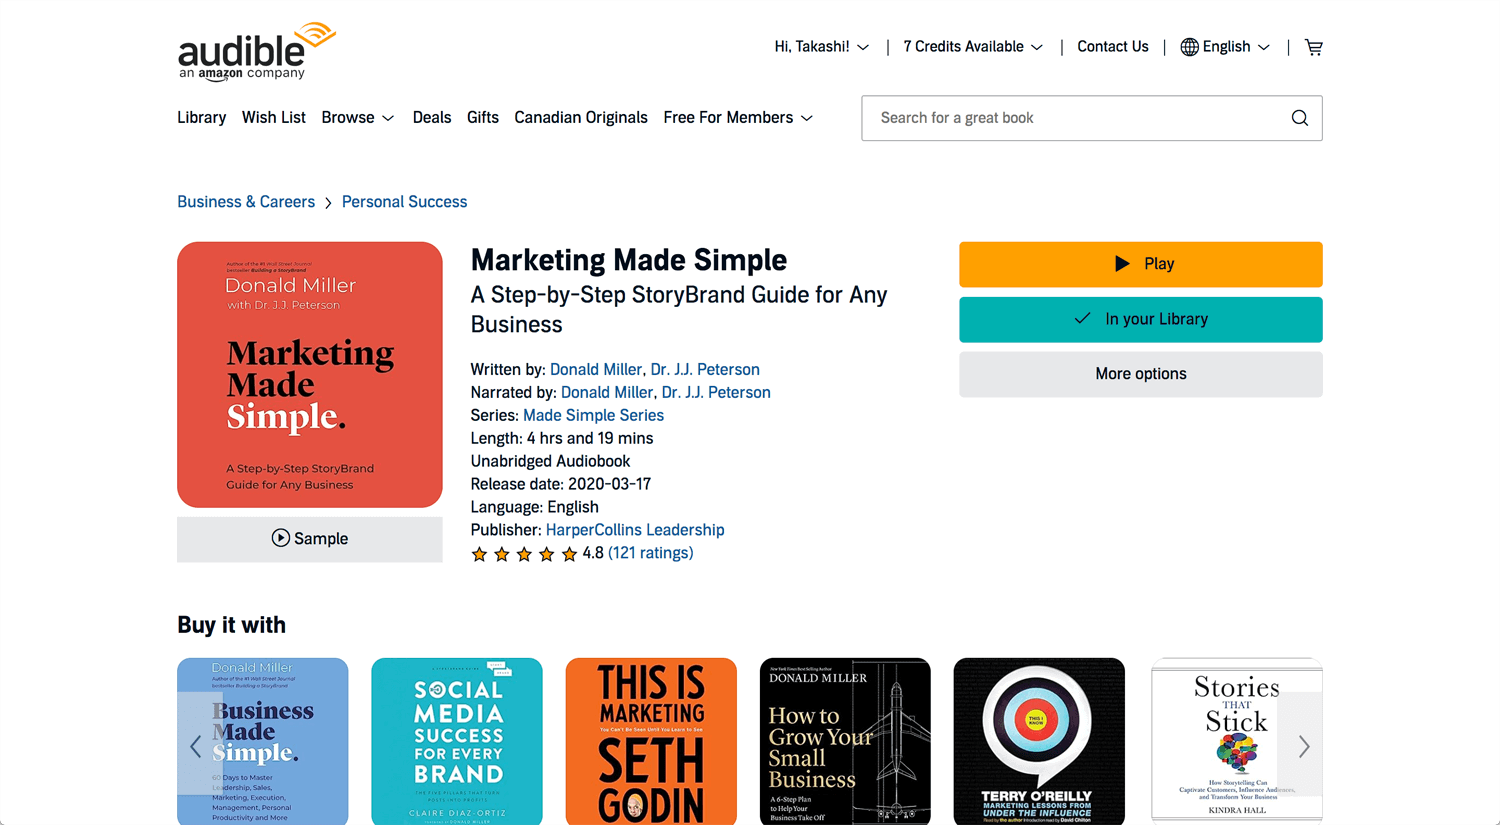Screen dimensions: 1500x825
Task: Click the In your Library button
Action: click(x=1141, y=319)
